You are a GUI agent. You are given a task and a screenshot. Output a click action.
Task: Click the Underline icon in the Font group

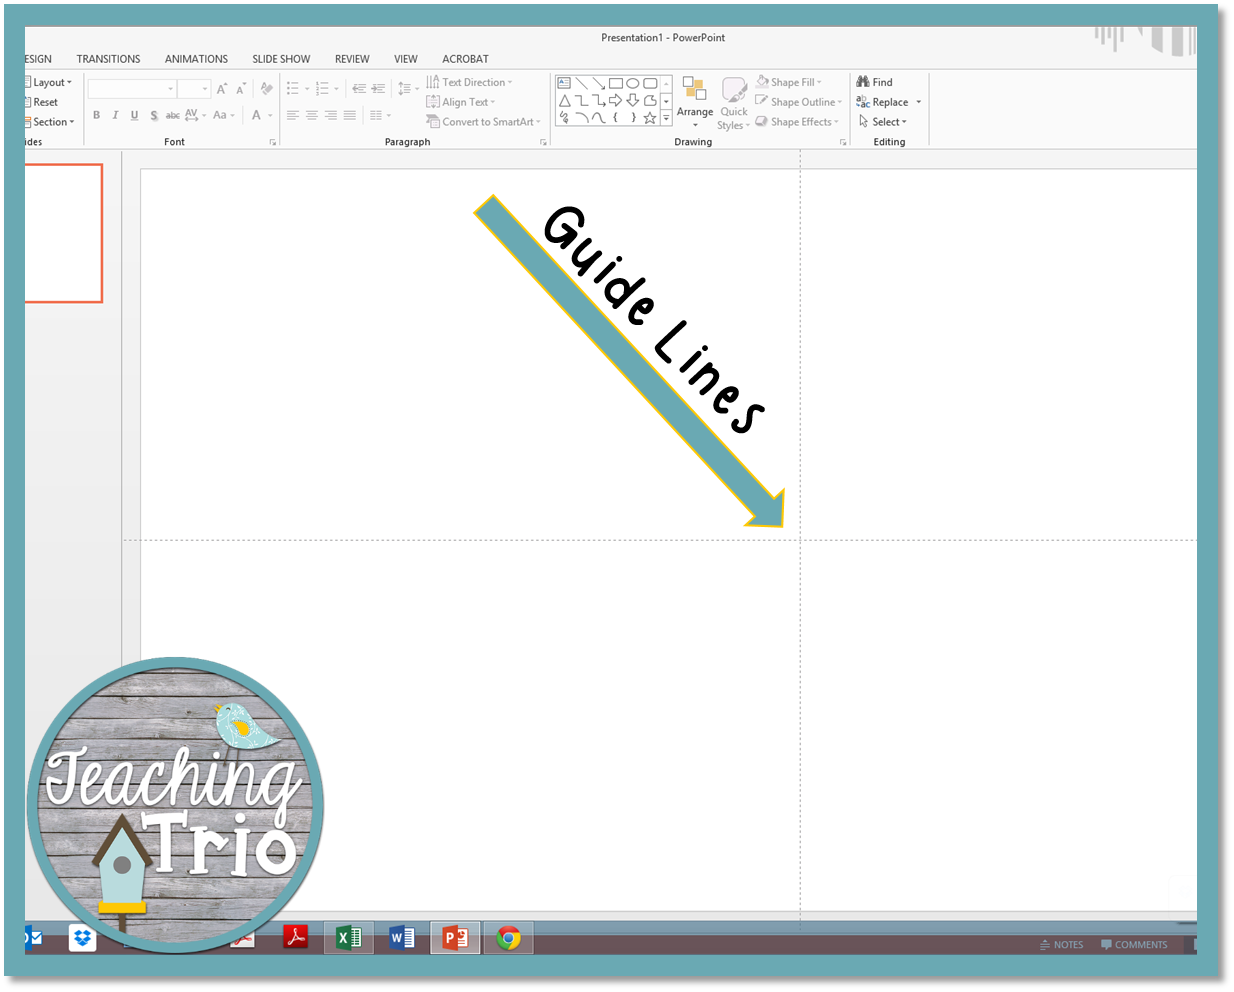coord(134,115)
